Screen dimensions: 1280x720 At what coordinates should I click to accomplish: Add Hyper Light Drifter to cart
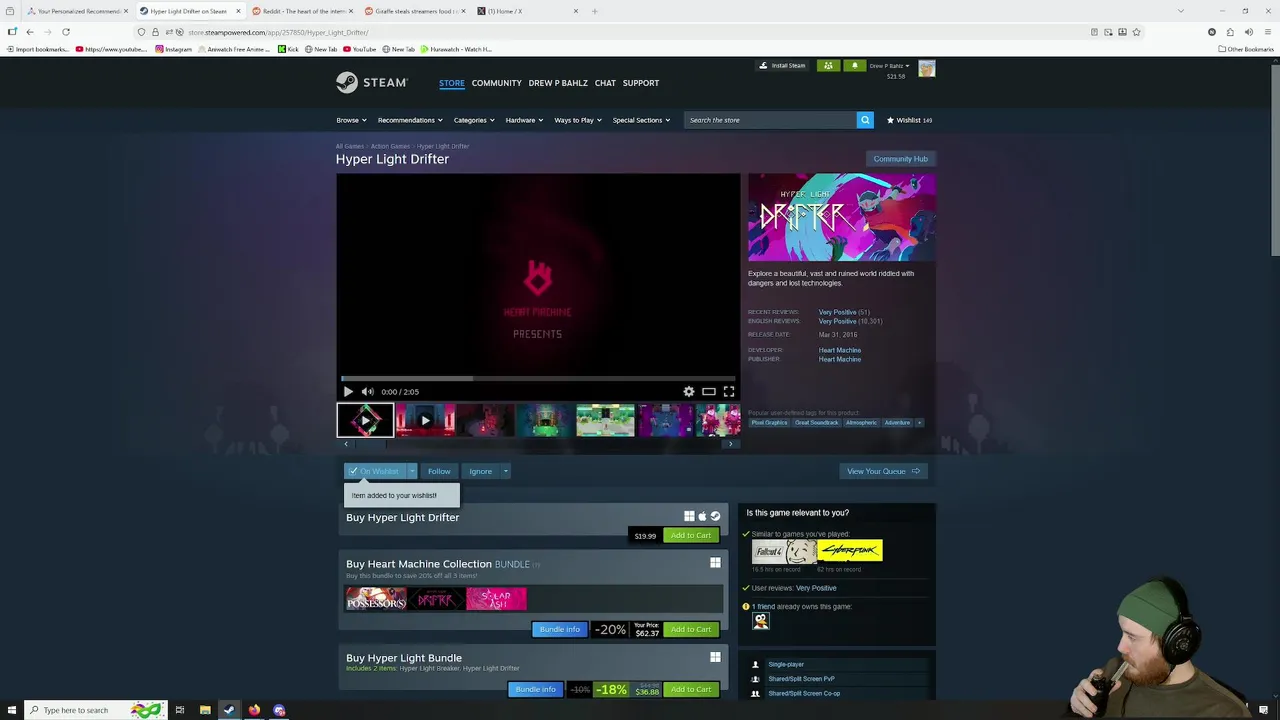(691, 535)
